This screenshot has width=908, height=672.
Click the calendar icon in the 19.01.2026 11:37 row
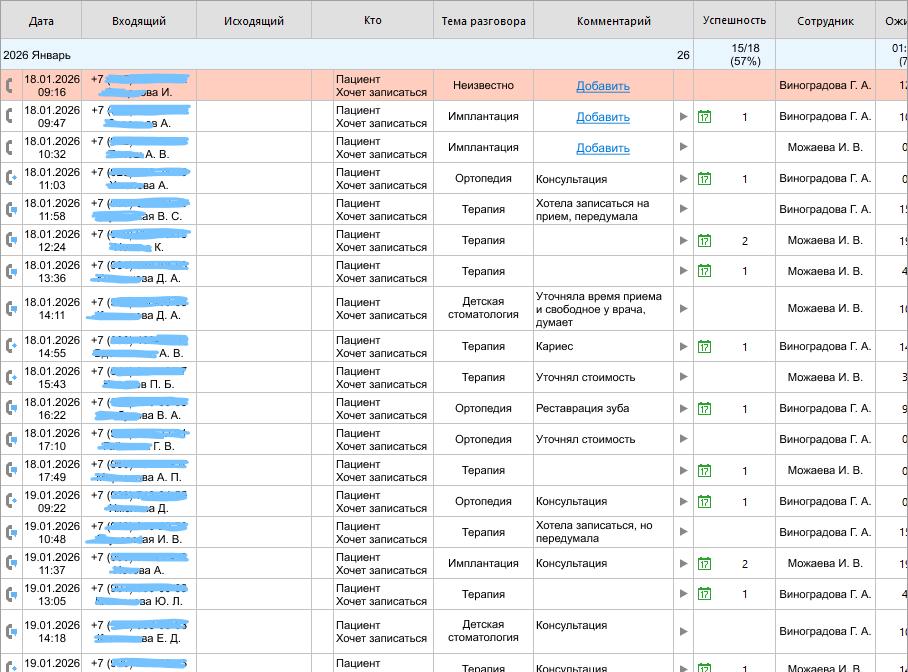tap(704, 564)
